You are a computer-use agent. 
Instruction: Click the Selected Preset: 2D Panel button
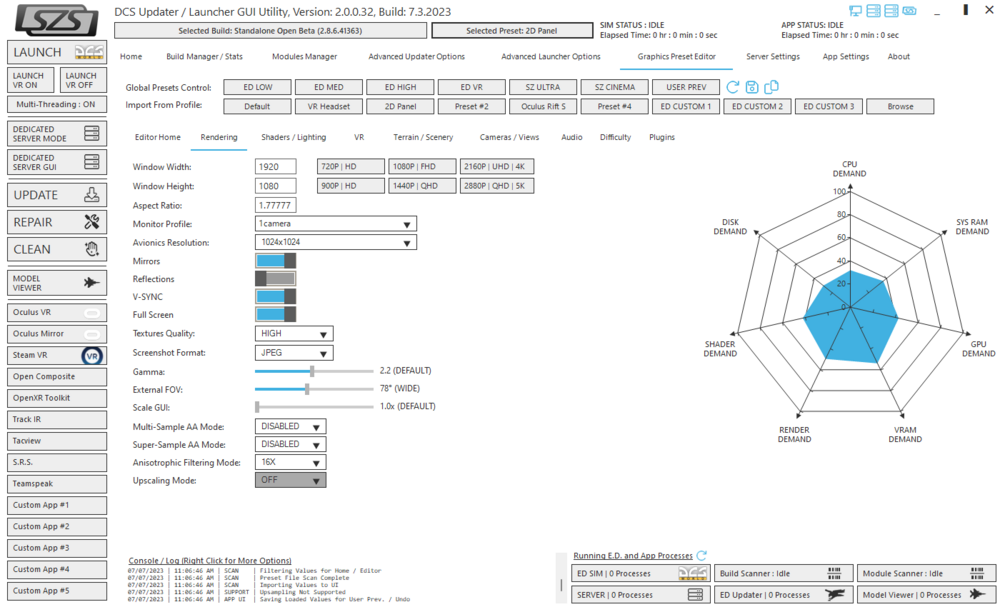(511, 31)
